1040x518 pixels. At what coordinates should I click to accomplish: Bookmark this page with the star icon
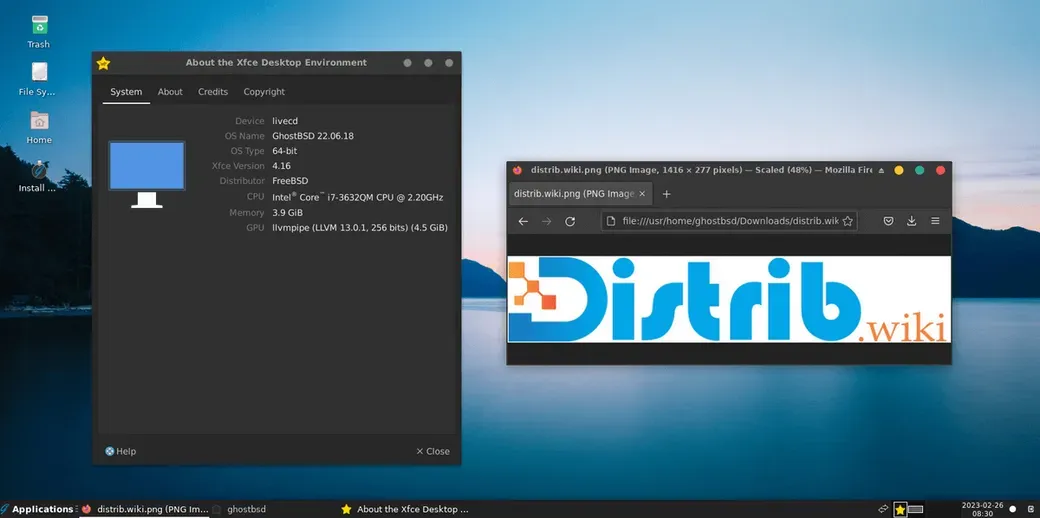(847, 221)
